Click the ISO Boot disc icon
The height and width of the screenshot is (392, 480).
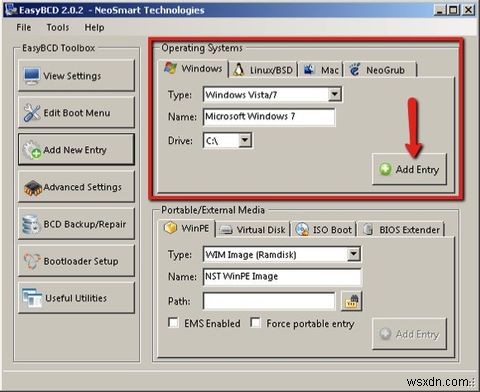tap(302, 229)
